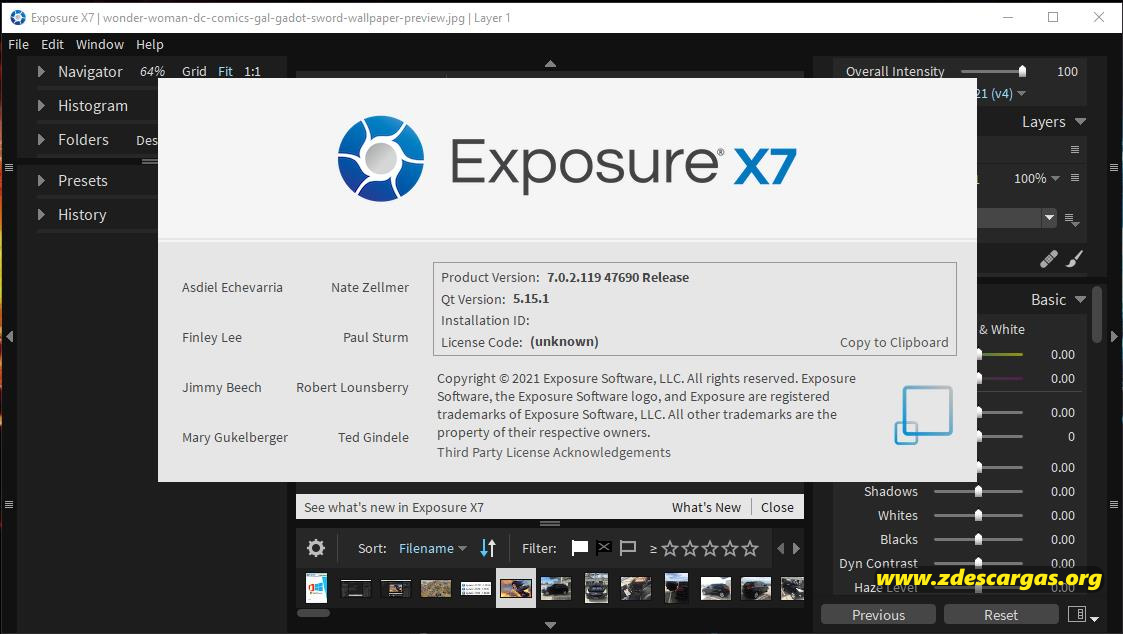Screen dimensions: 1123x634
Task: Open the Sort by Filename dropdown
Action: [x=433, y=548]
